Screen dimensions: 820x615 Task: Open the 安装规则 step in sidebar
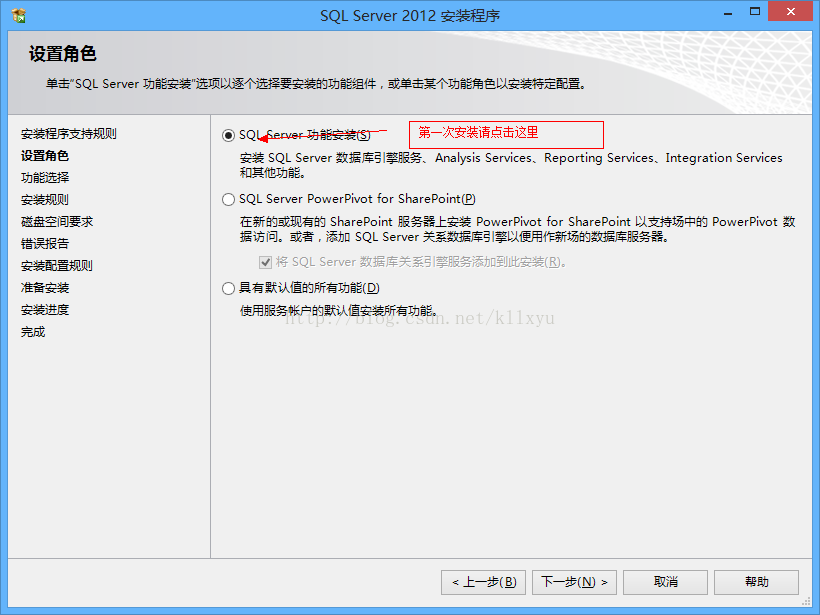pos(45,200)
